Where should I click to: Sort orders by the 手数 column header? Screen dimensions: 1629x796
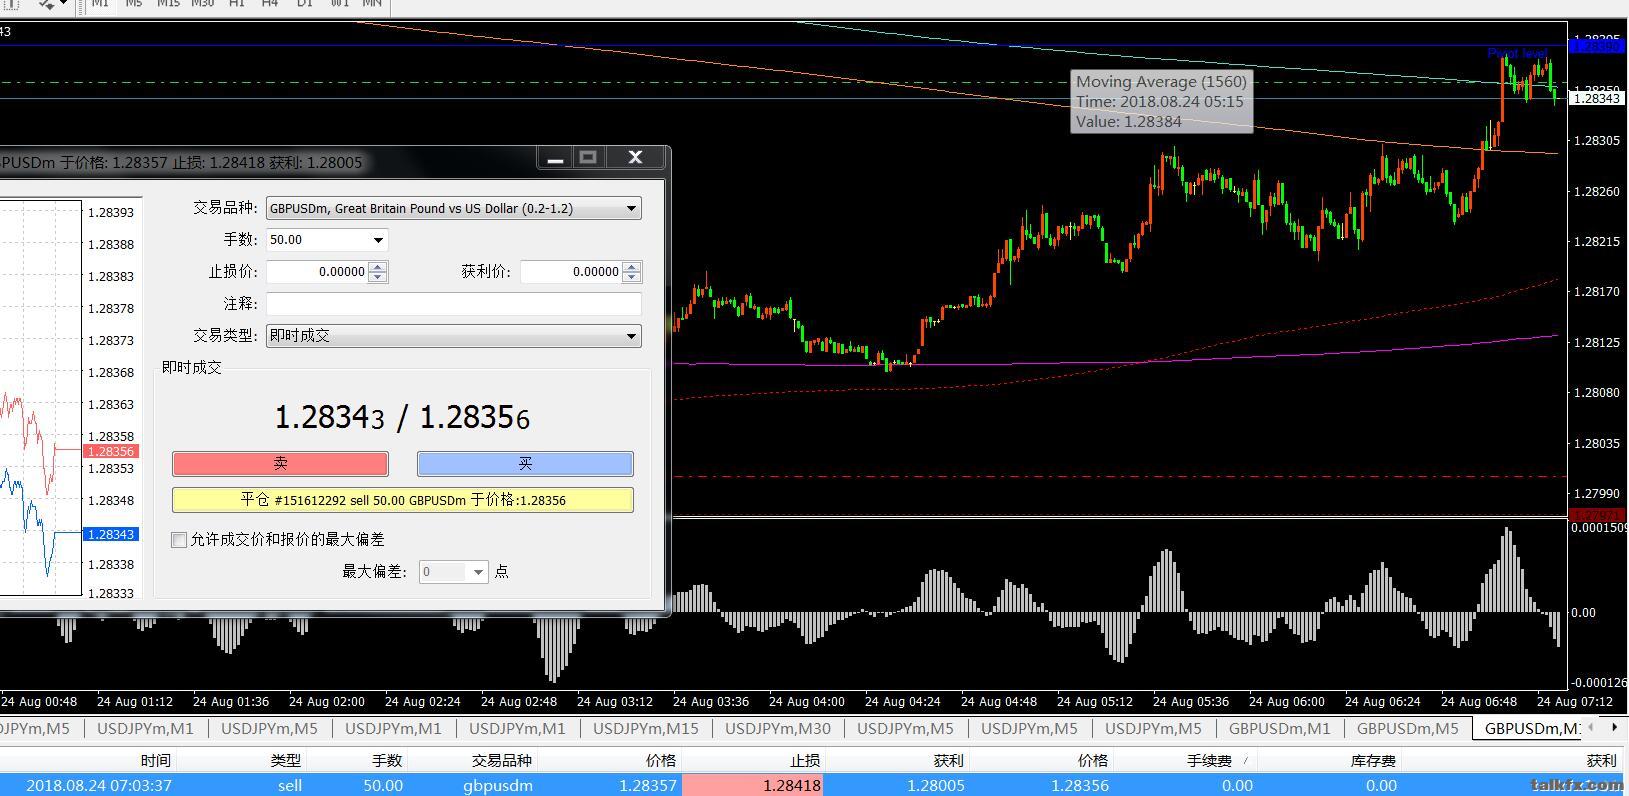click(386, 761)
